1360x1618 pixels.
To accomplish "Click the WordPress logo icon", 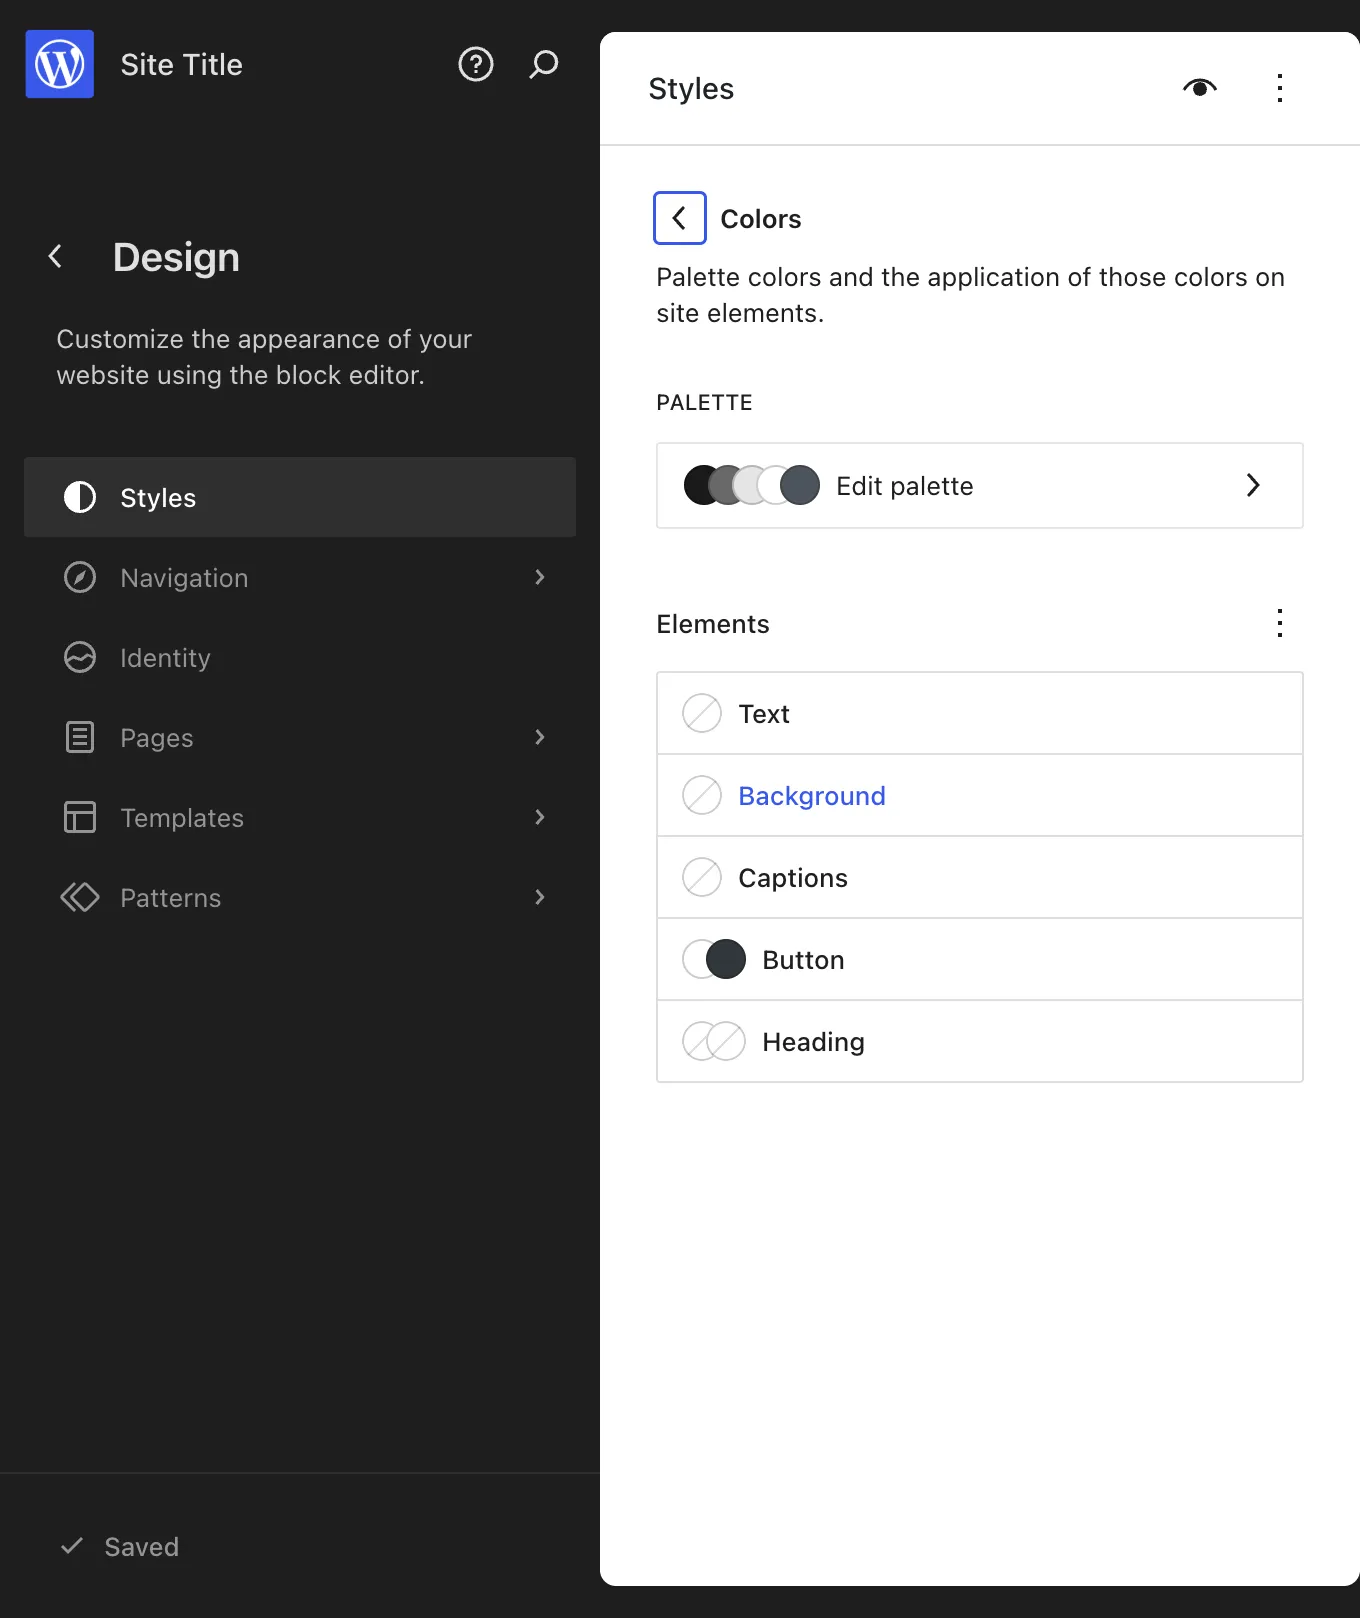I will [60, 64].
